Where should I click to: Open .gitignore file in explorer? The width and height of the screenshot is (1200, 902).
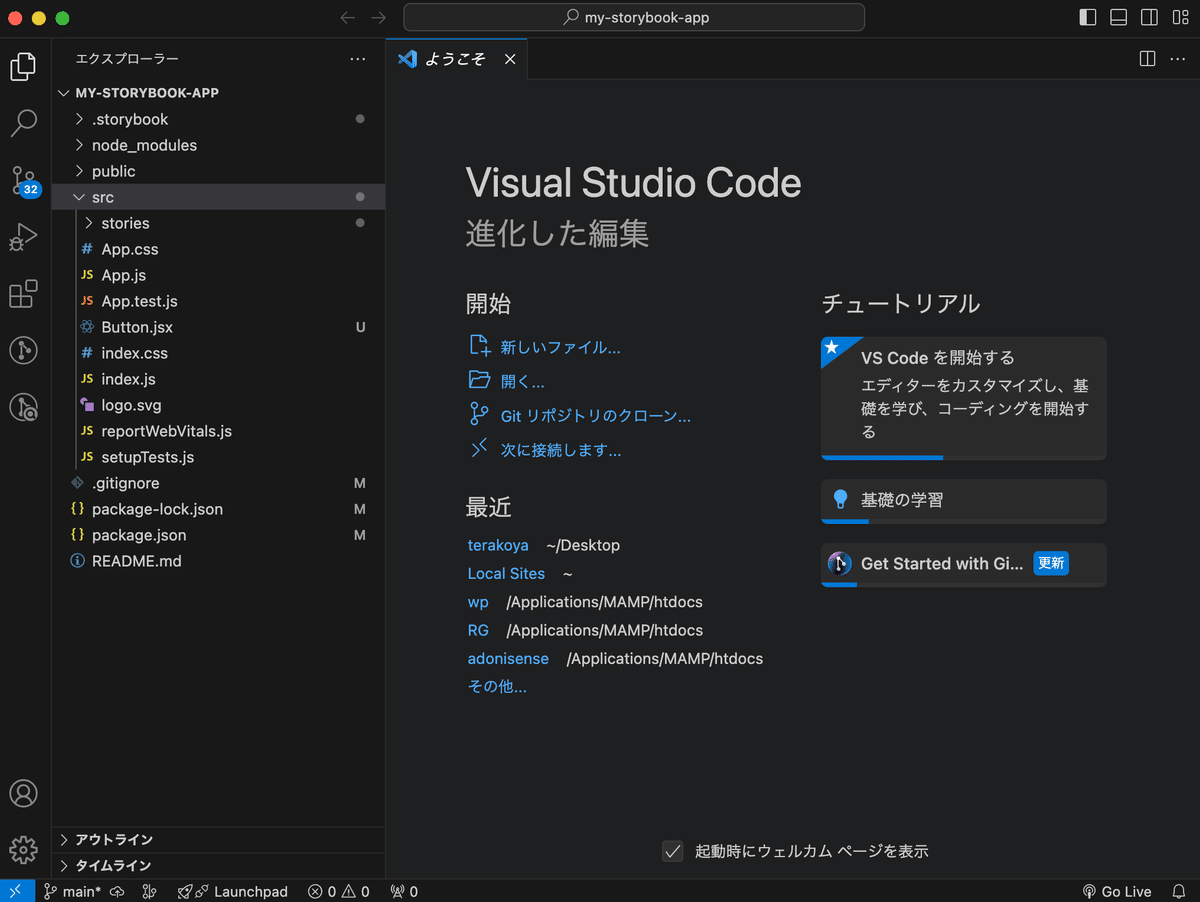tap(218, 483)
